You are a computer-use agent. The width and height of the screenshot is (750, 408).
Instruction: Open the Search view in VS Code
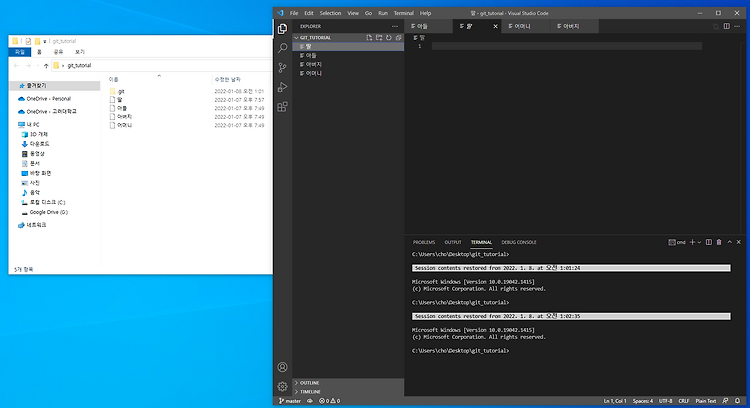point(283,48)
